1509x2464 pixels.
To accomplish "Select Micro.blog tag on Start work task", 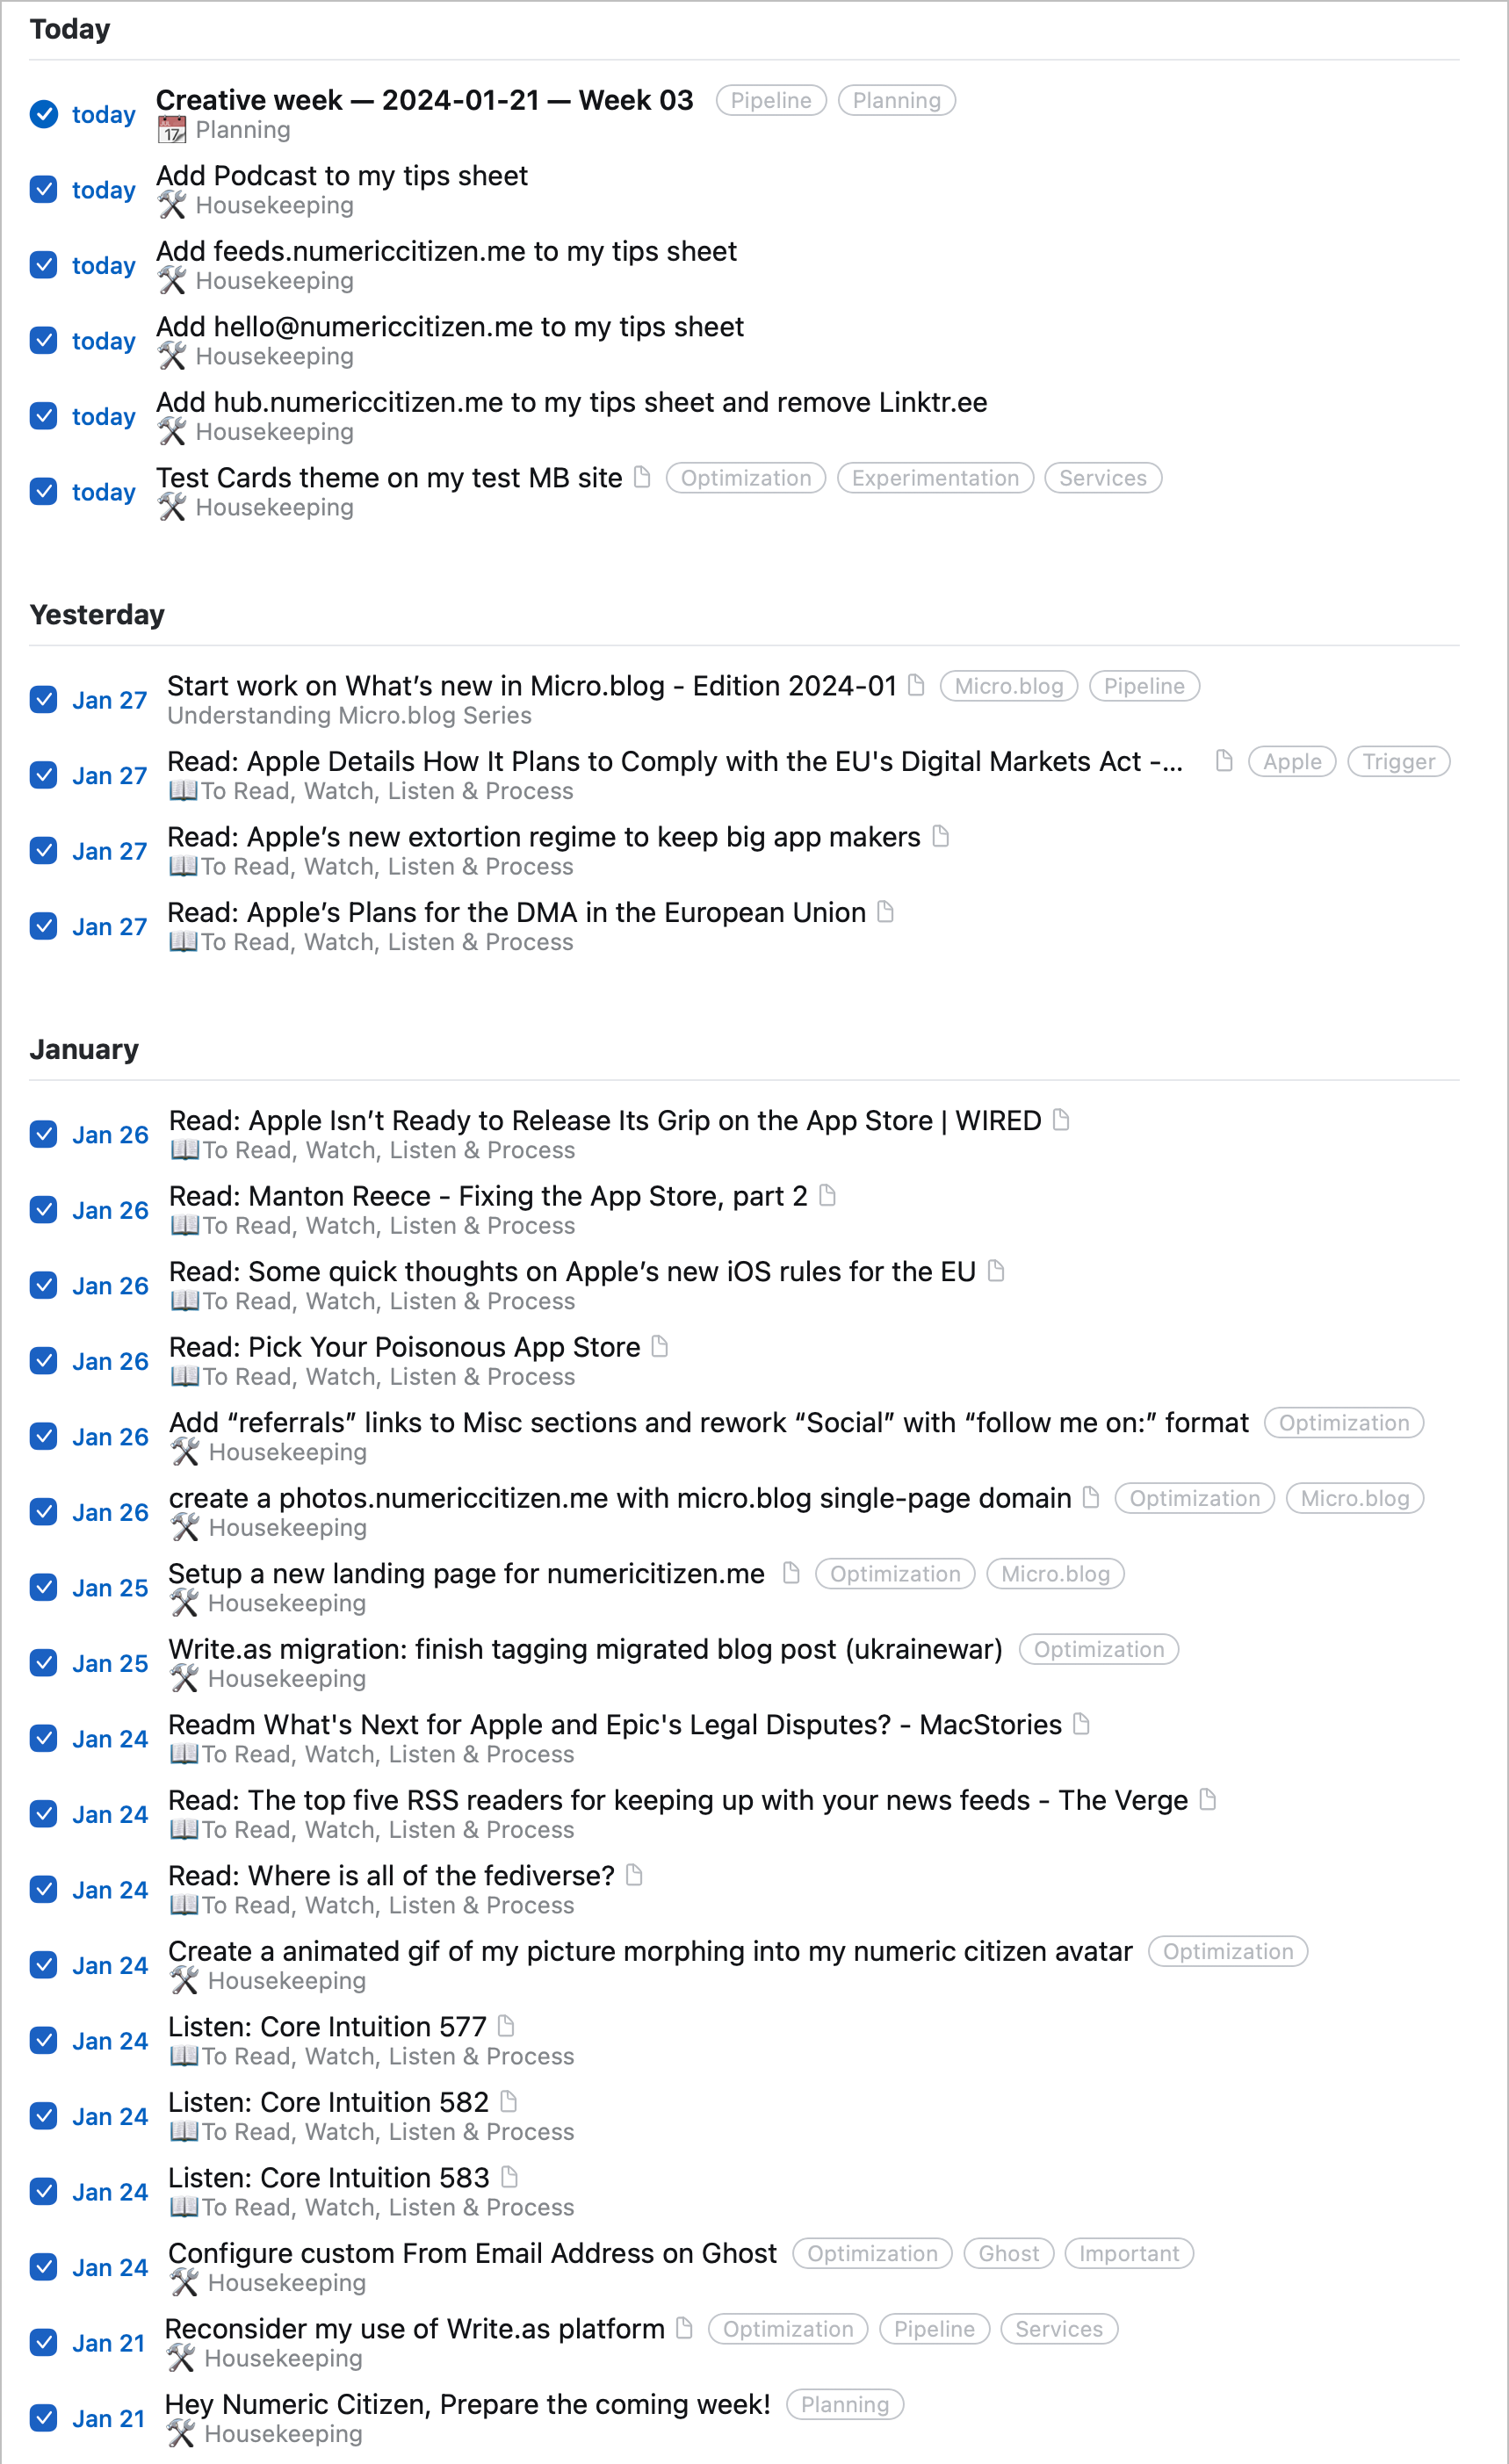I will click(1009, 686).
